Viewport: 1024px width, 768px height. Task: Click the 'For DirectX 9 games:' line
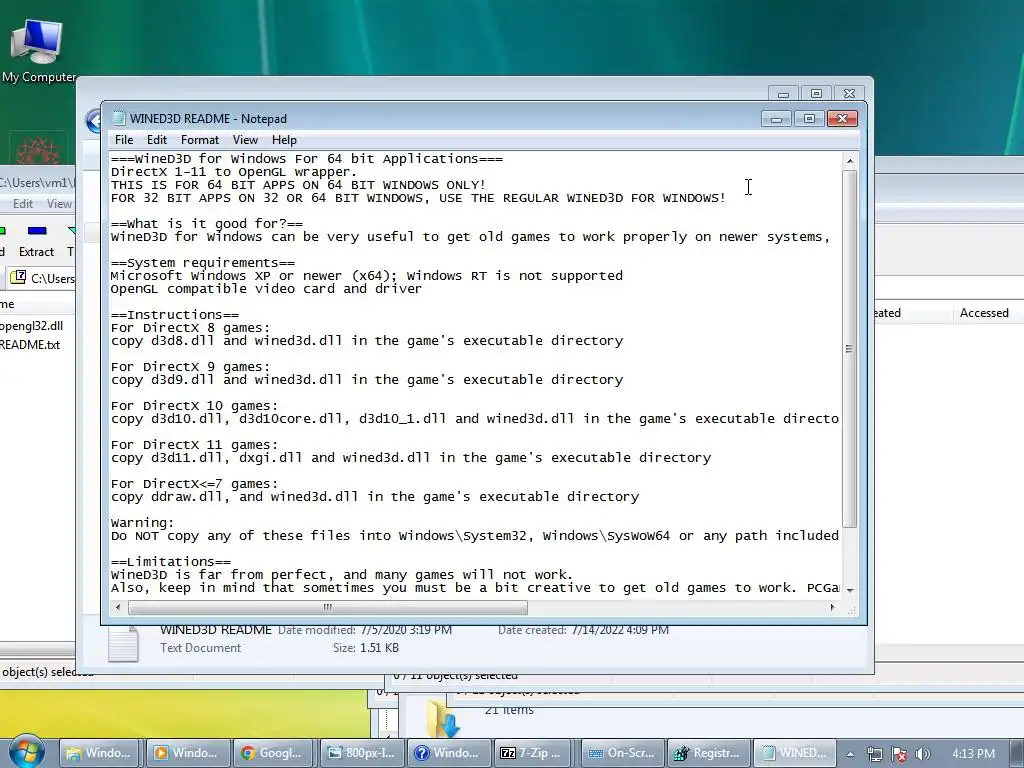pyautogui.click(x=190, y=367)
